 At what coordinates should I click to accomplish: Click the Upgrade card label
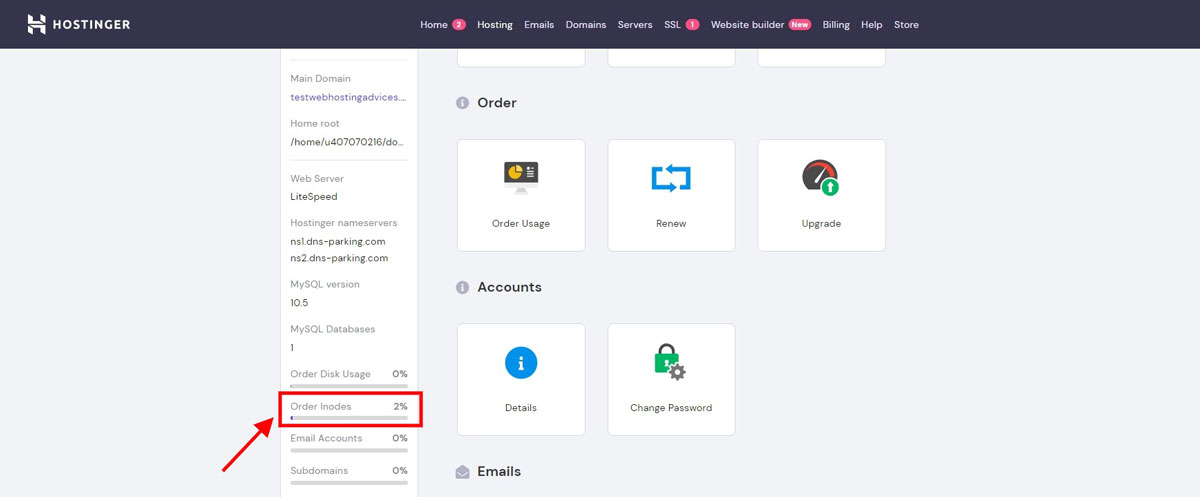pyautogui.click(x=821, y=224)
